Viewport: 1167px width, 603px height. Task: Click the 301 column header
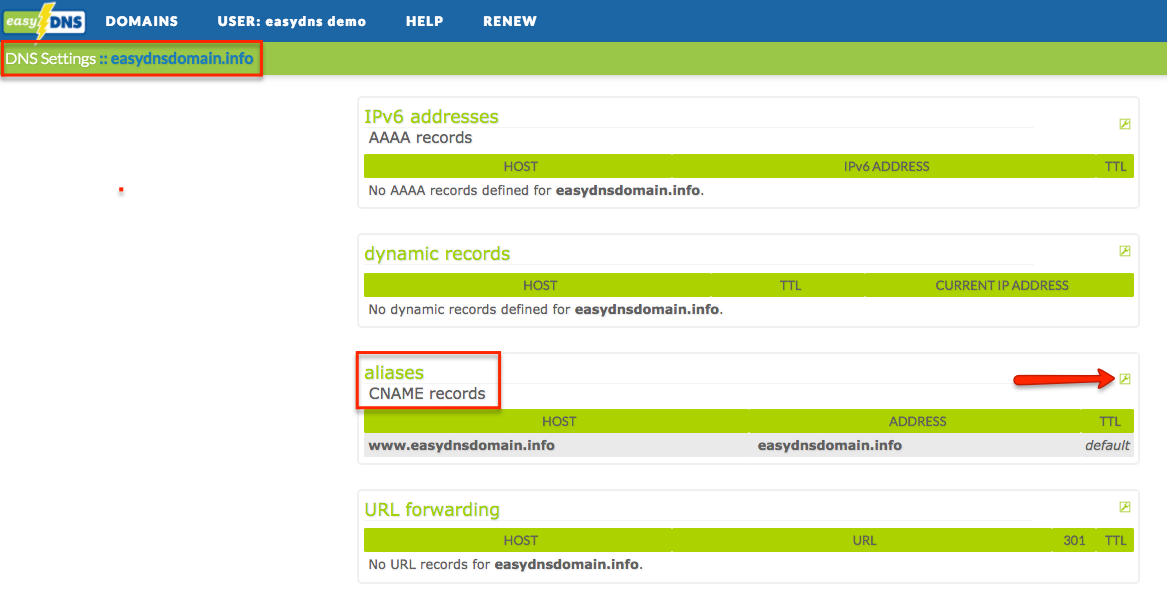(x=1074, y=540)
